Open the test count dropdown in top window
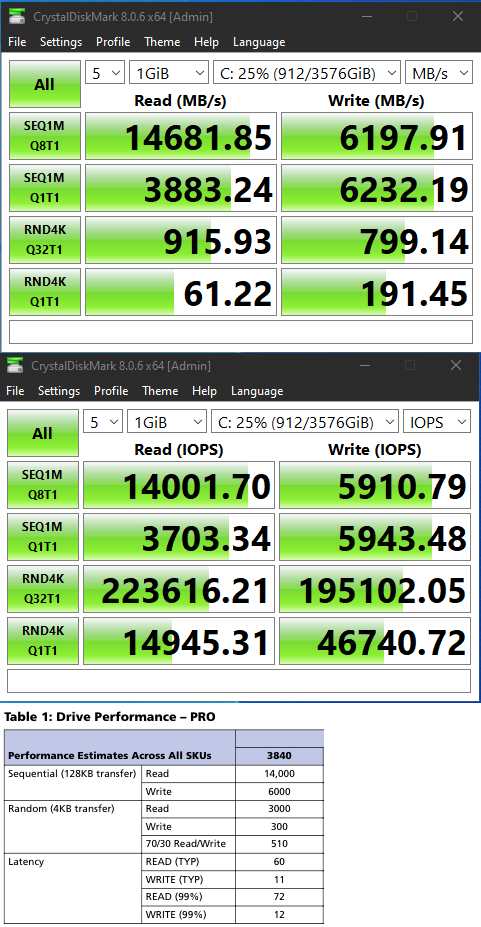The width and height of the screenshot is (481, 927). coord(105,73)
